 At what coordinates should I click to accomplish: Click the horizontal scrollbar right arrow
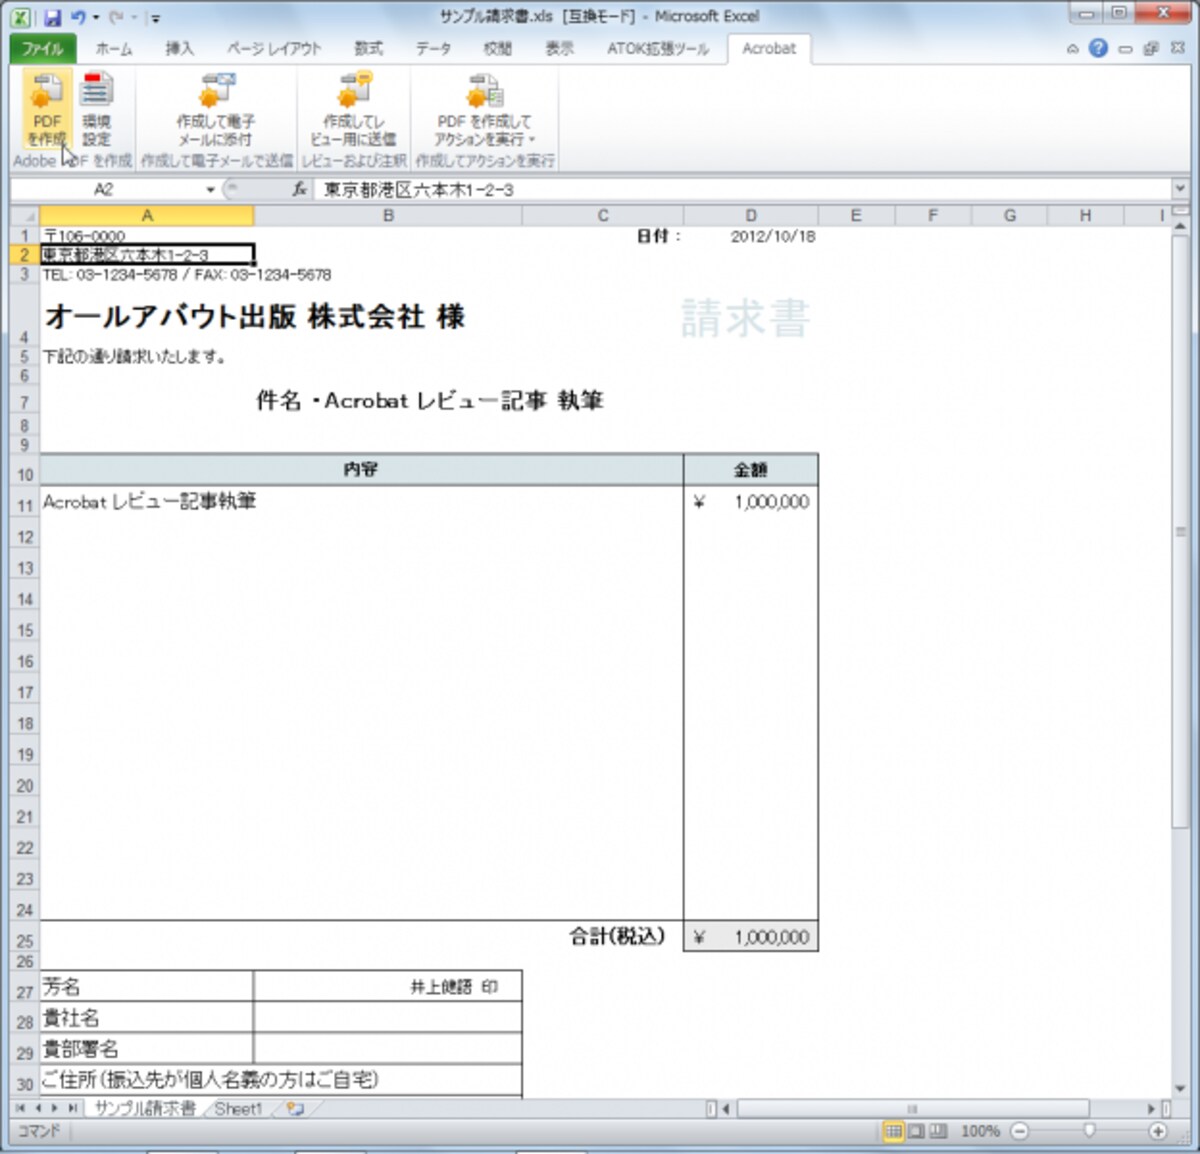[1153, 1108]
